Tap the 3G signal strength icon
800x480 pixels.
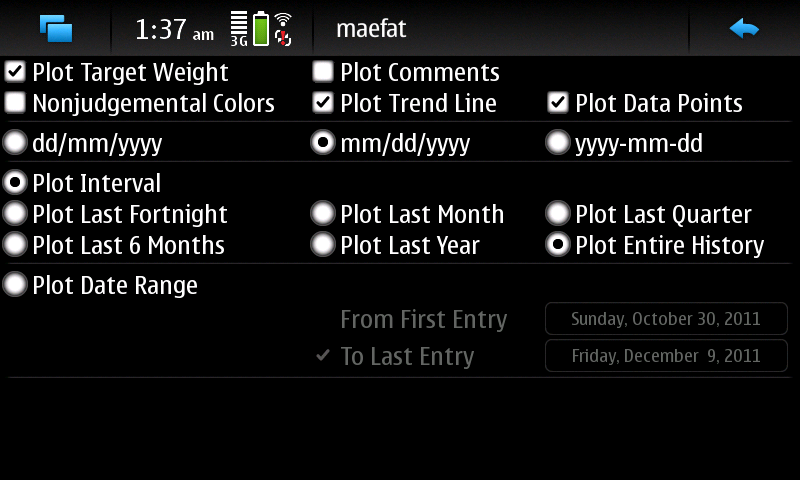(239, 29)
